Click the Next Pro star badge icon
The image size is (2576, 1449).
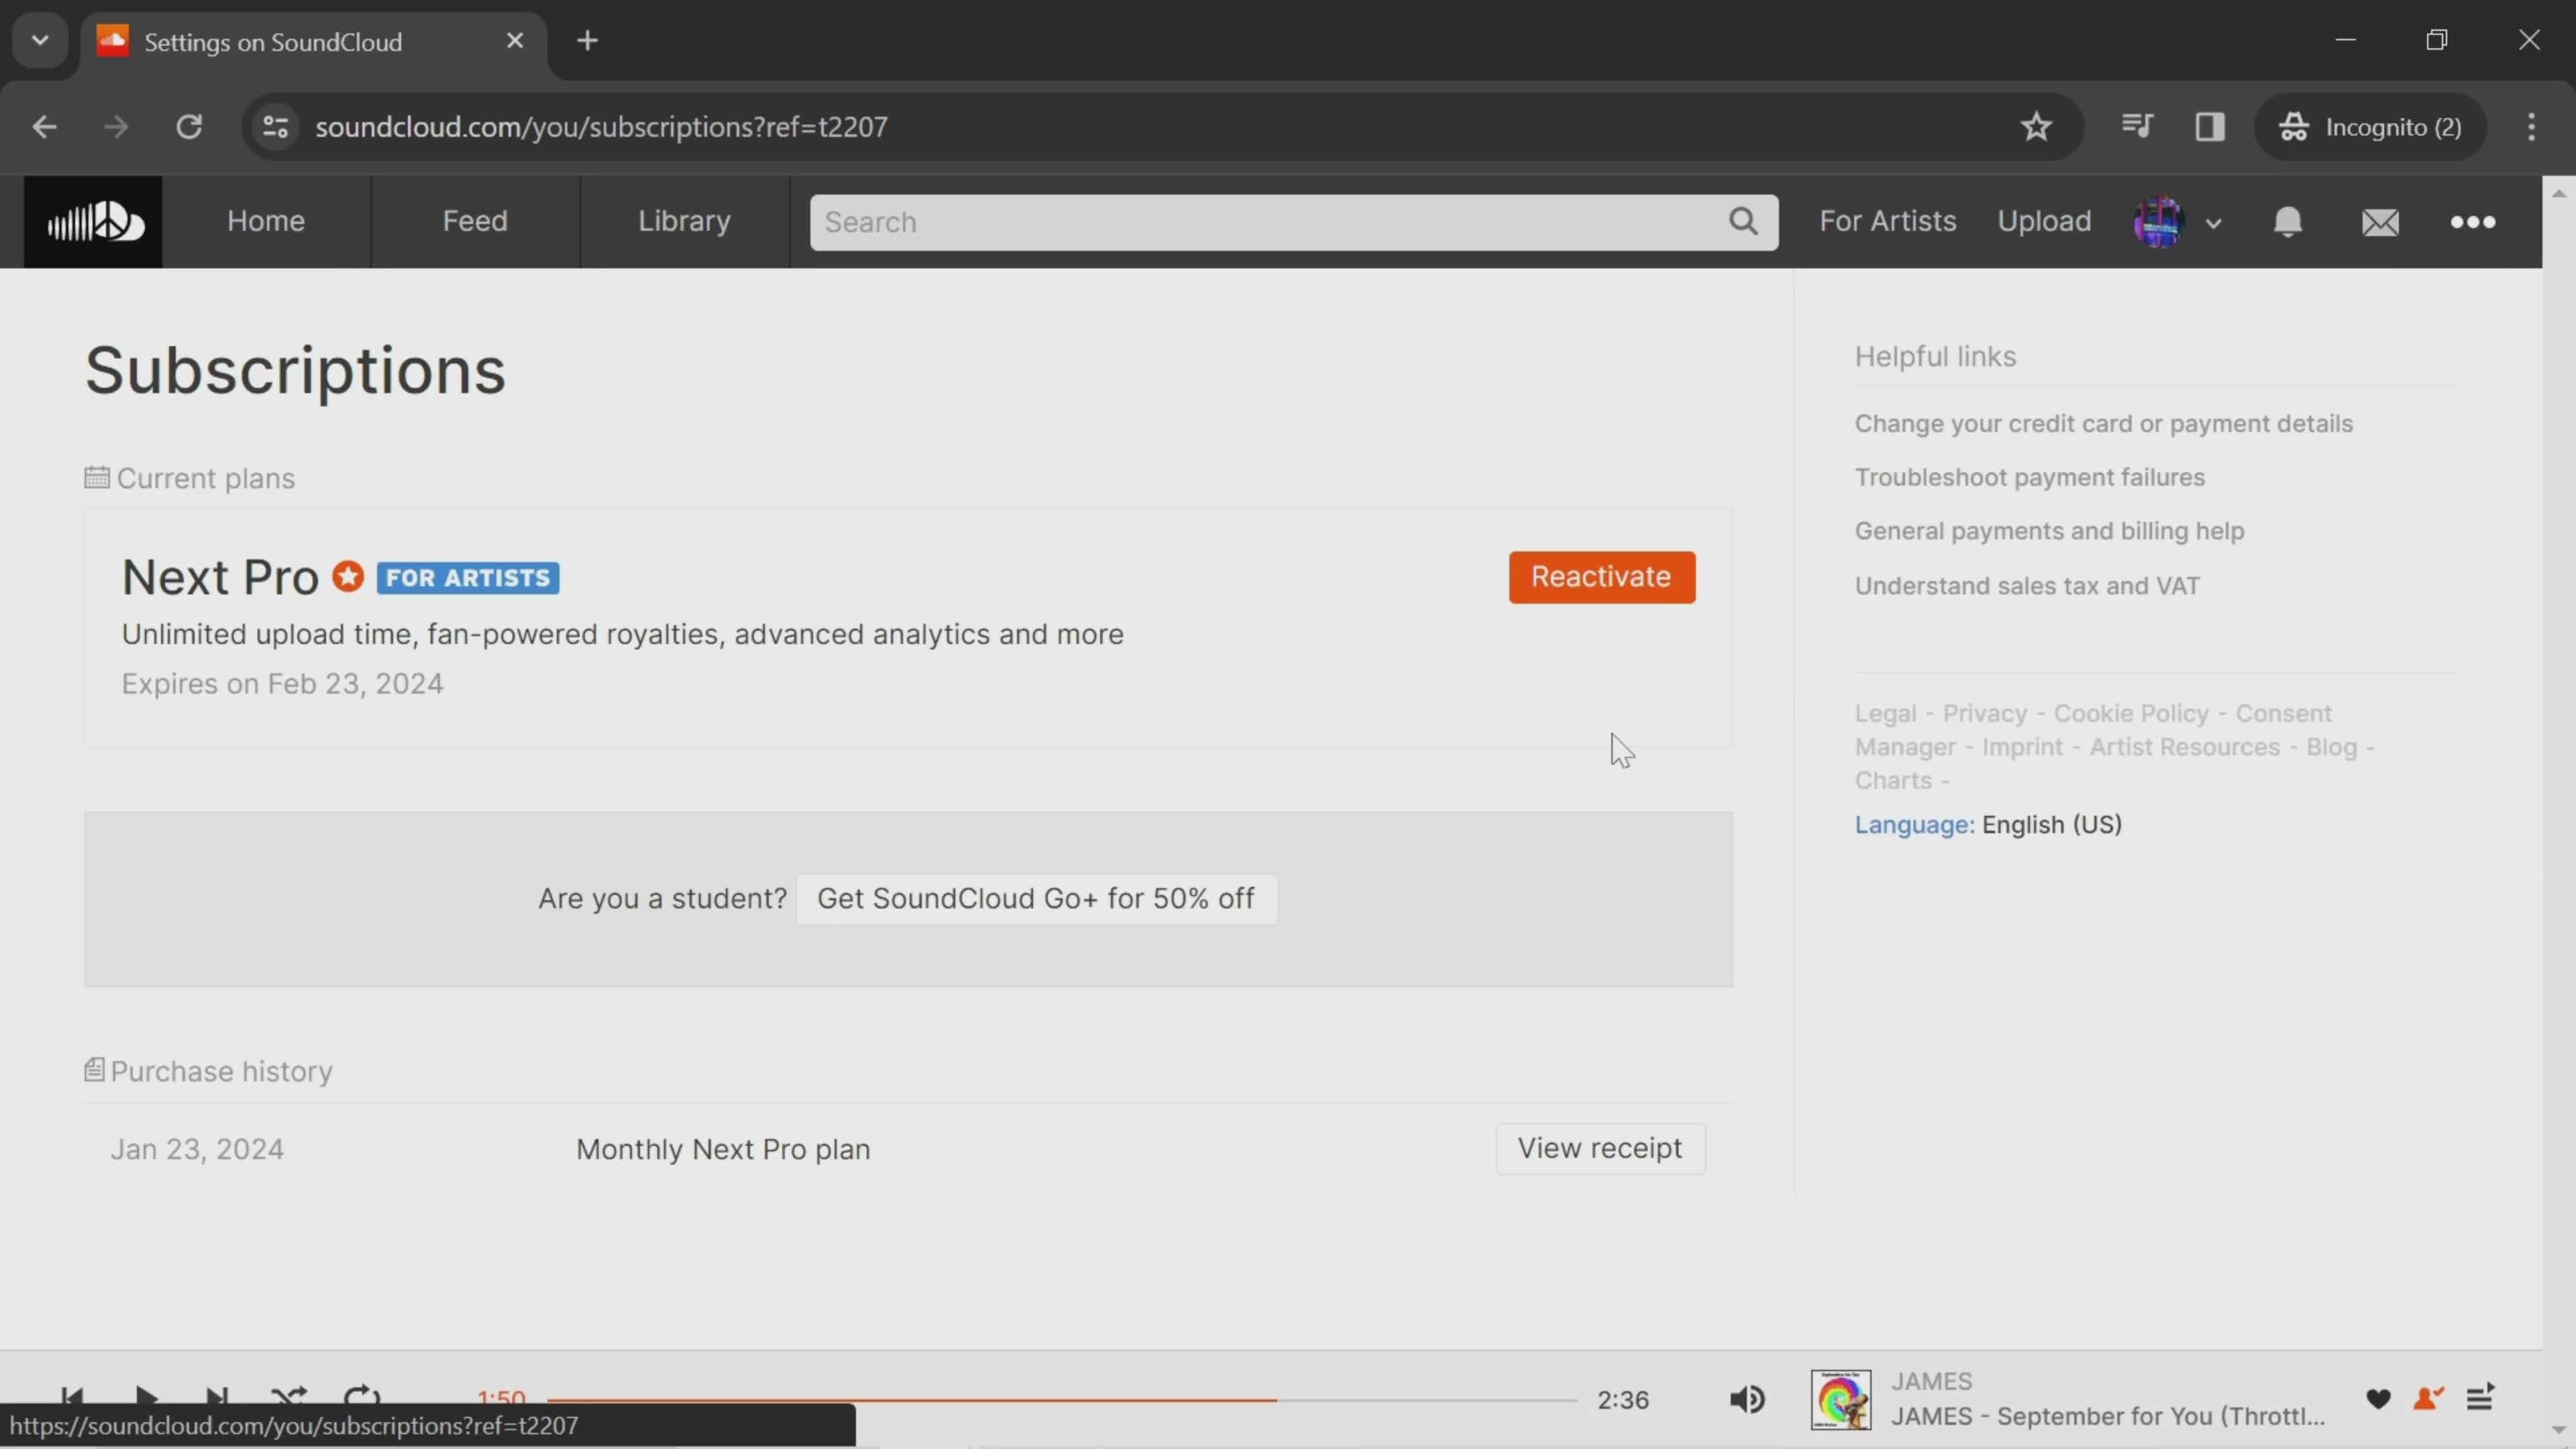(347, 577)
